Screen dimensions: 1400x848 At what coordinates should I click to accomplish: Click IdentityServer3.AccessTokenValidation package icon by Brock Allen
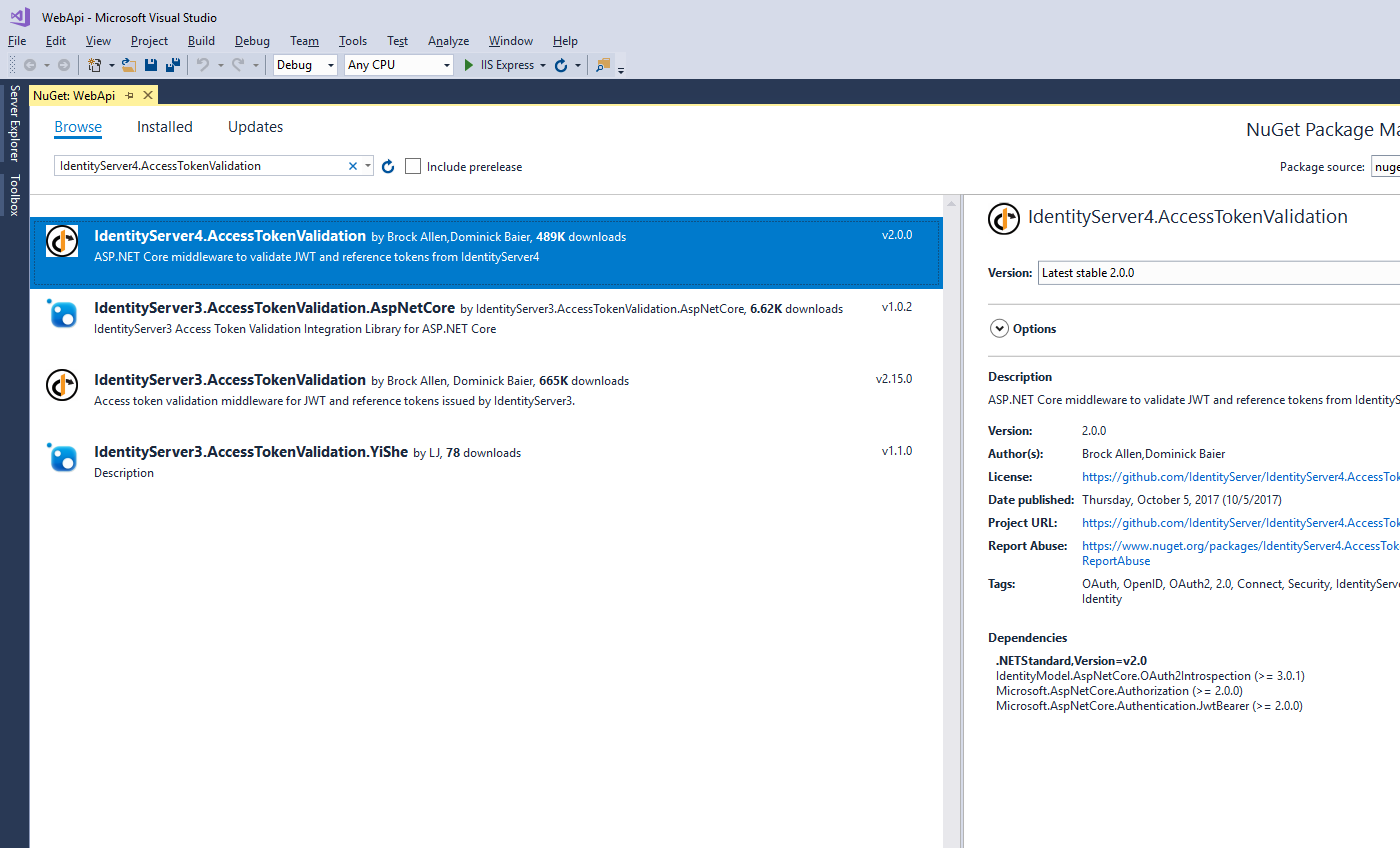[62, 385]
